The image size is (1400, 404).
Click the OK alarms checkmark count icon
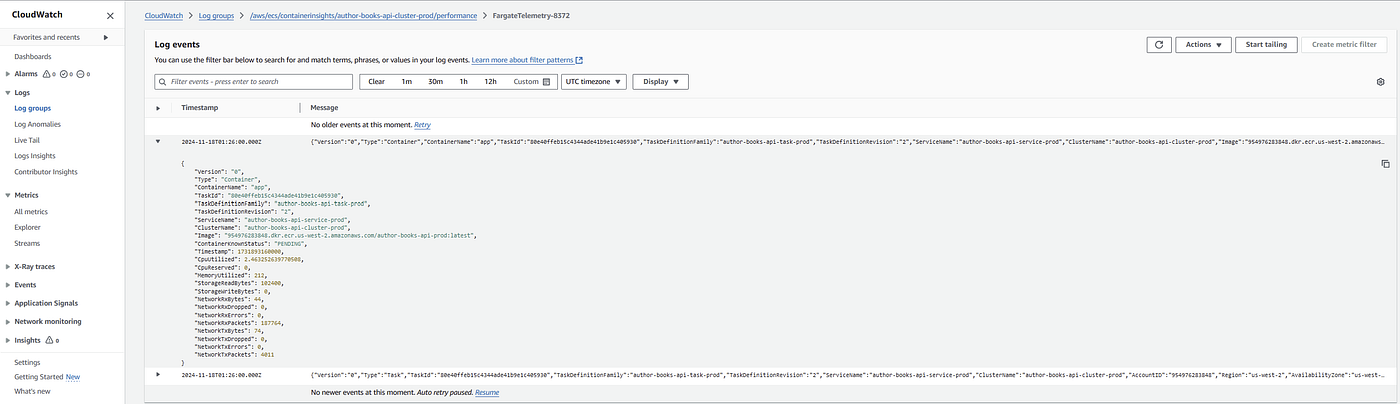tap(65, 74)
